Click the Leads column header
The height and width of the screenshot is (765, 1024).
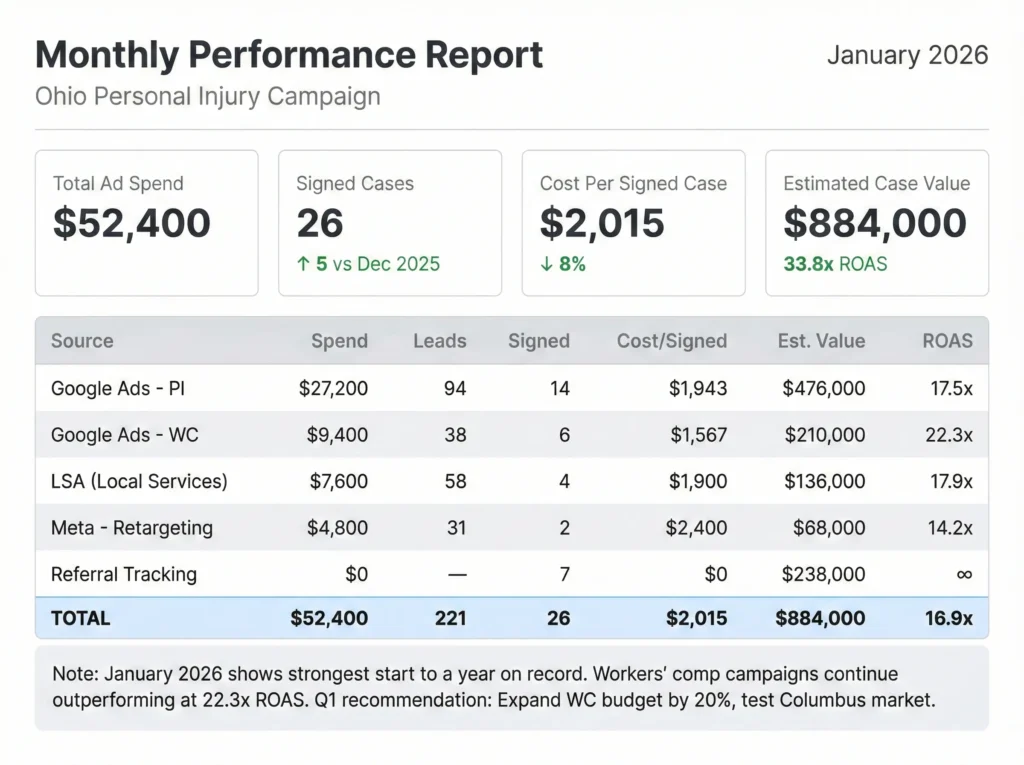(x=439, y=341)
